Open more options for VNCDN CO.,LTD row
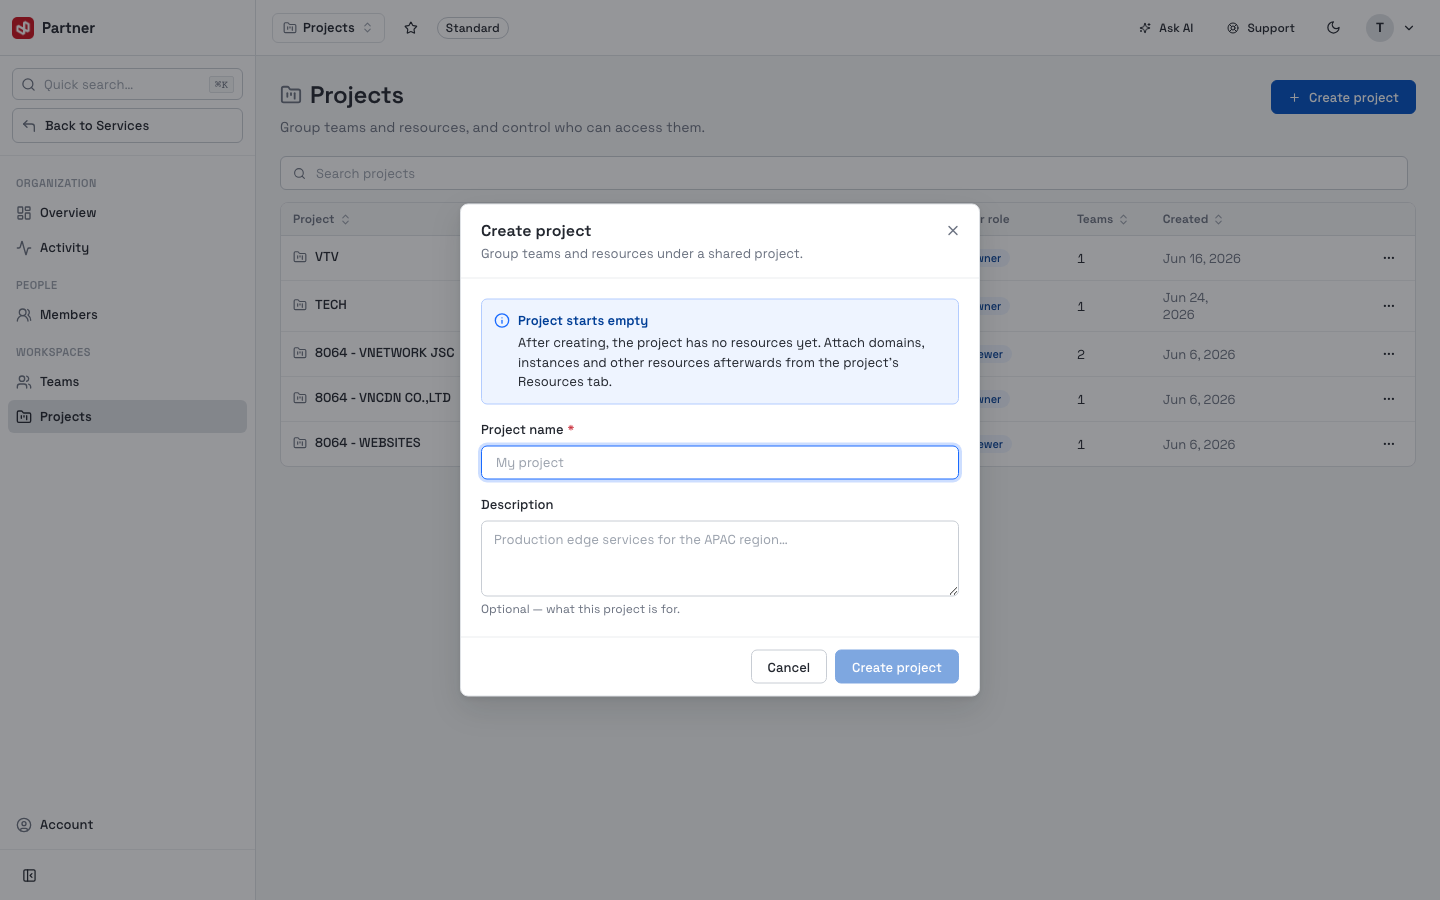The height and width of the screenshot is (900, 1440). pyautogui.click(x=1389, y=399)
